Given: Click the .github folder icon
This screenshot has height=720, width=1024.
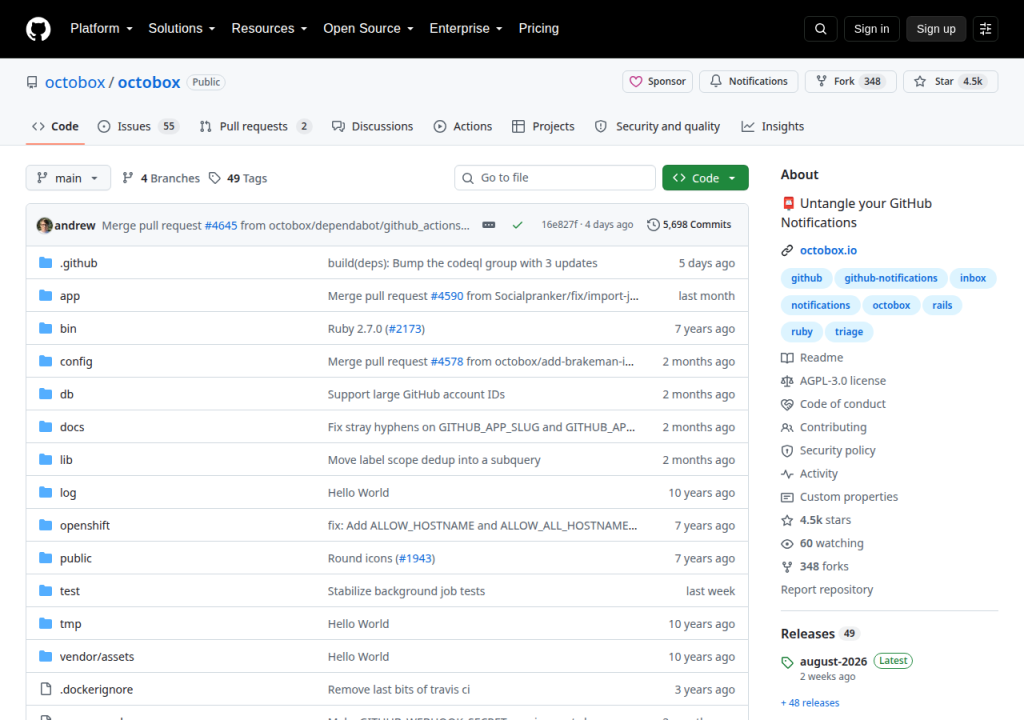Looking at the screenshot, I should tap(45, 263).
